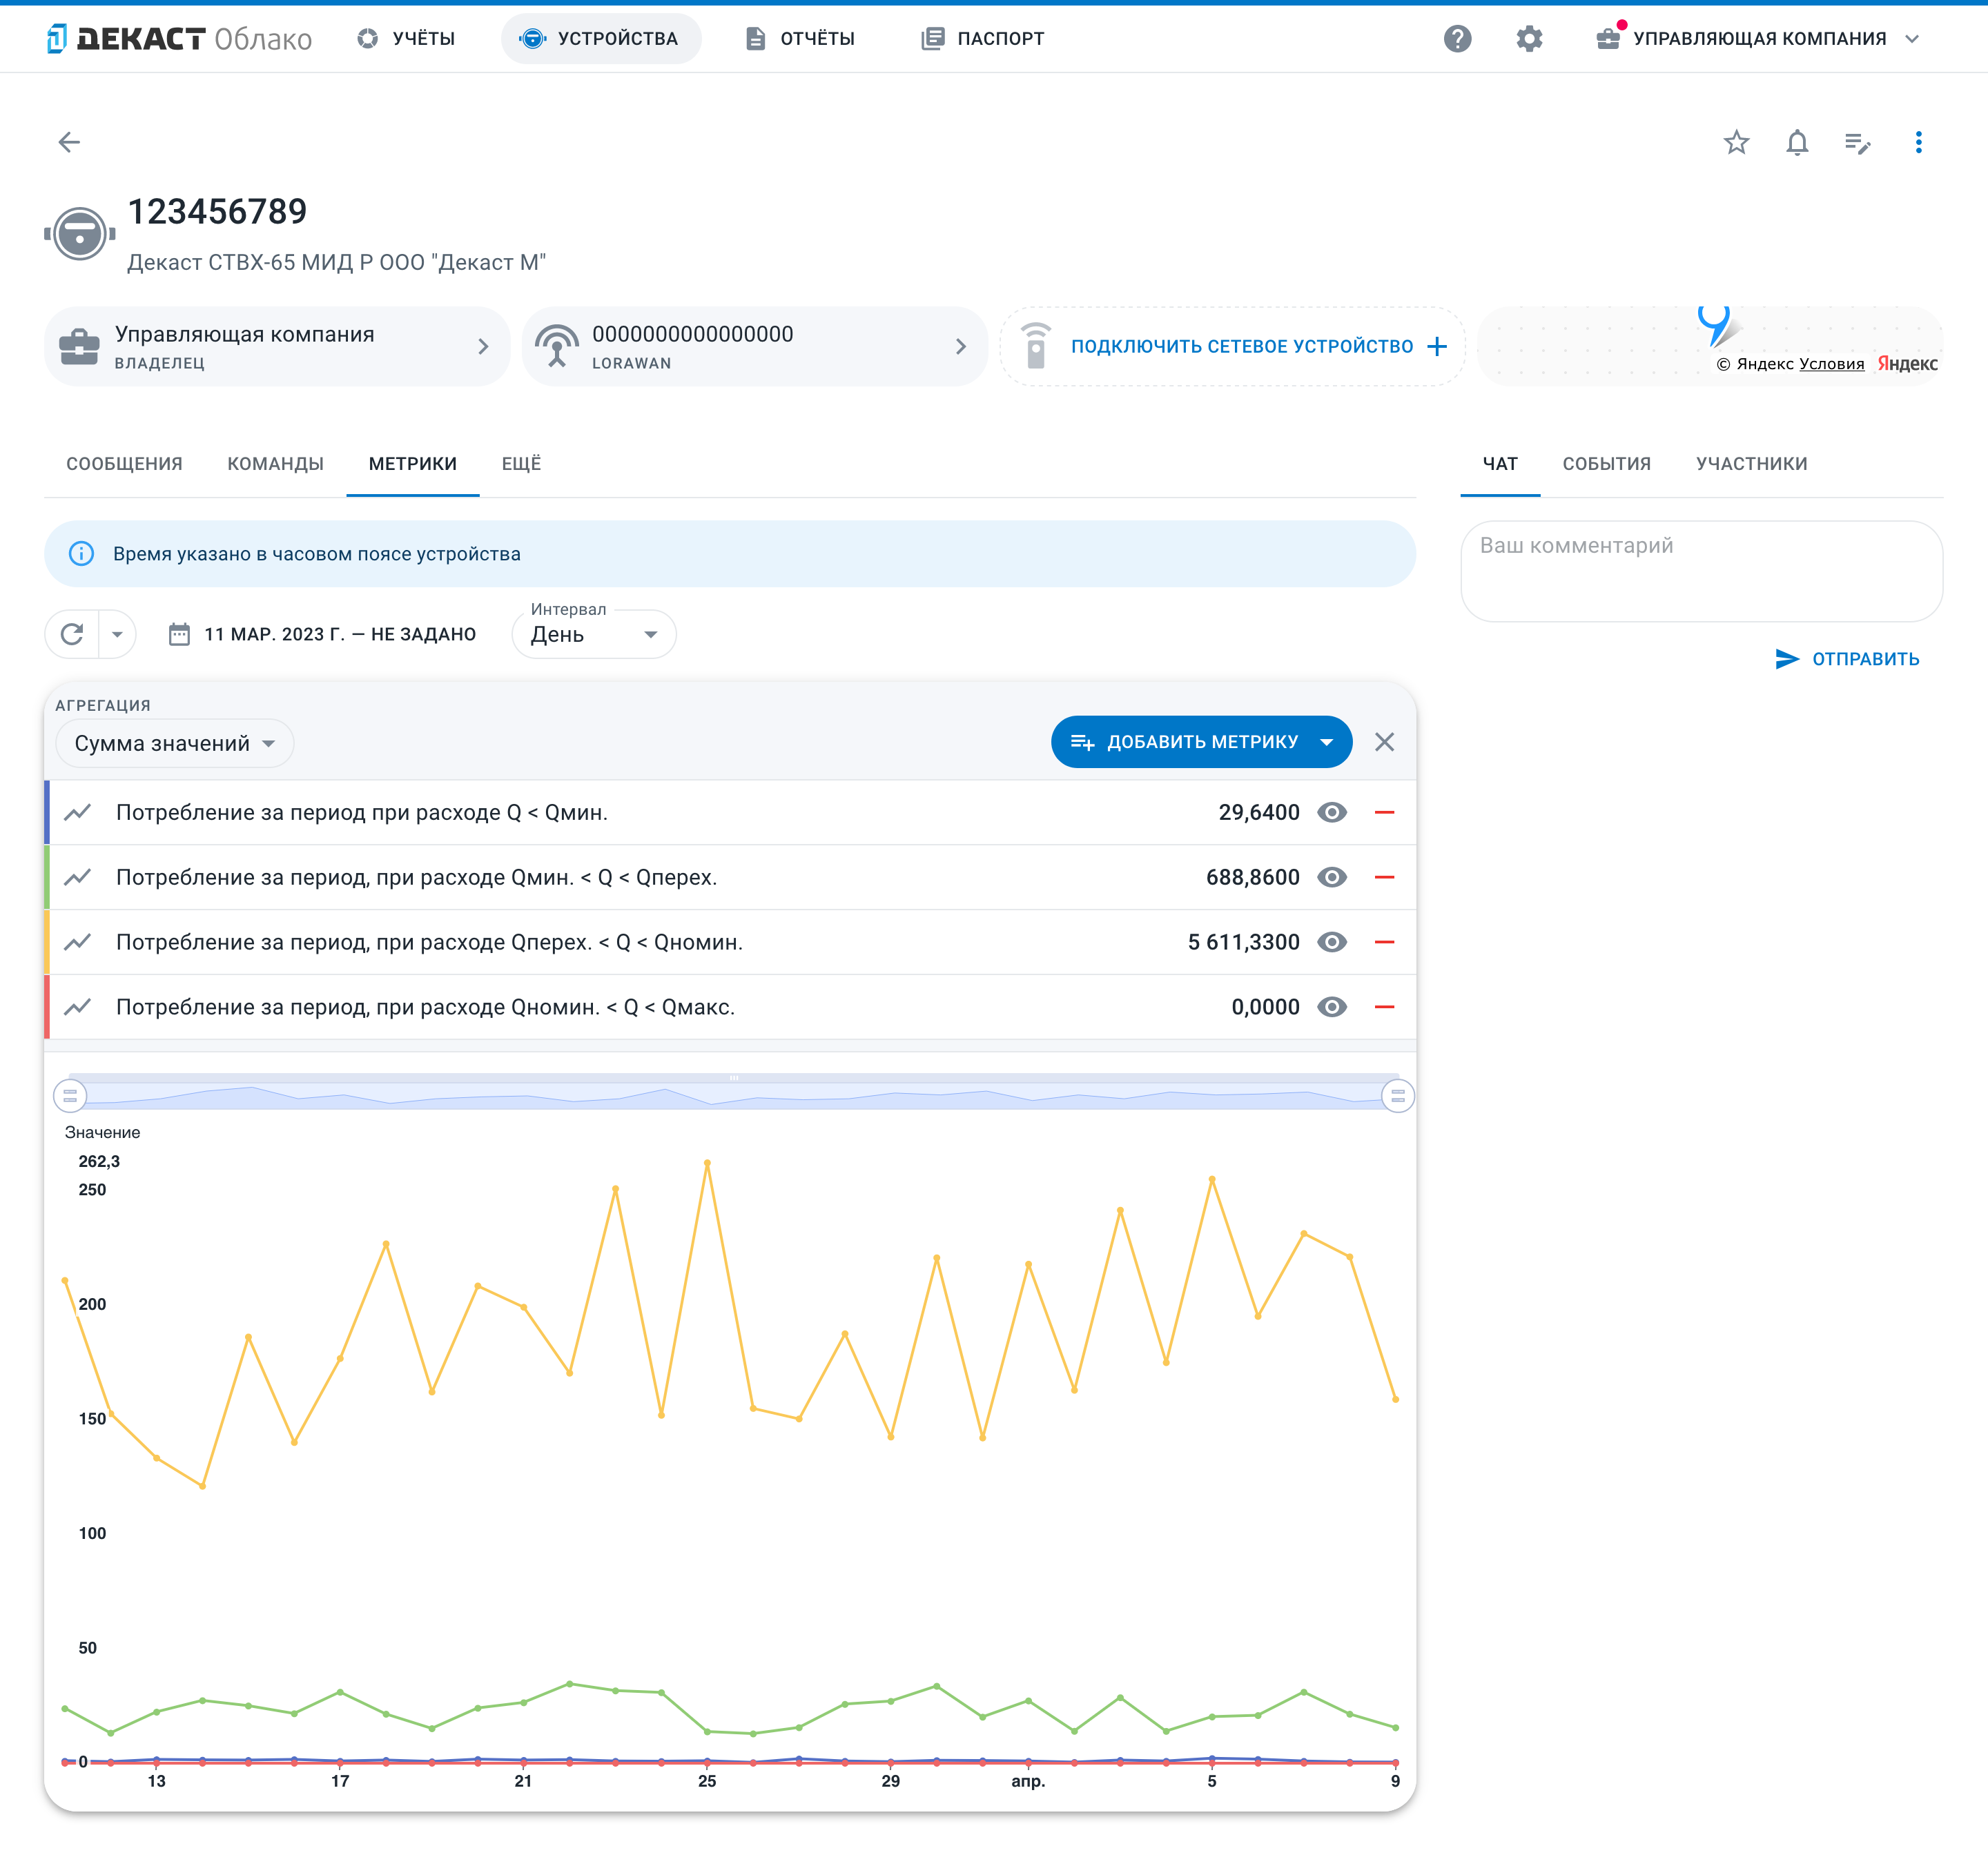
Task: Switch to the Команды tab
Action: 275,463
